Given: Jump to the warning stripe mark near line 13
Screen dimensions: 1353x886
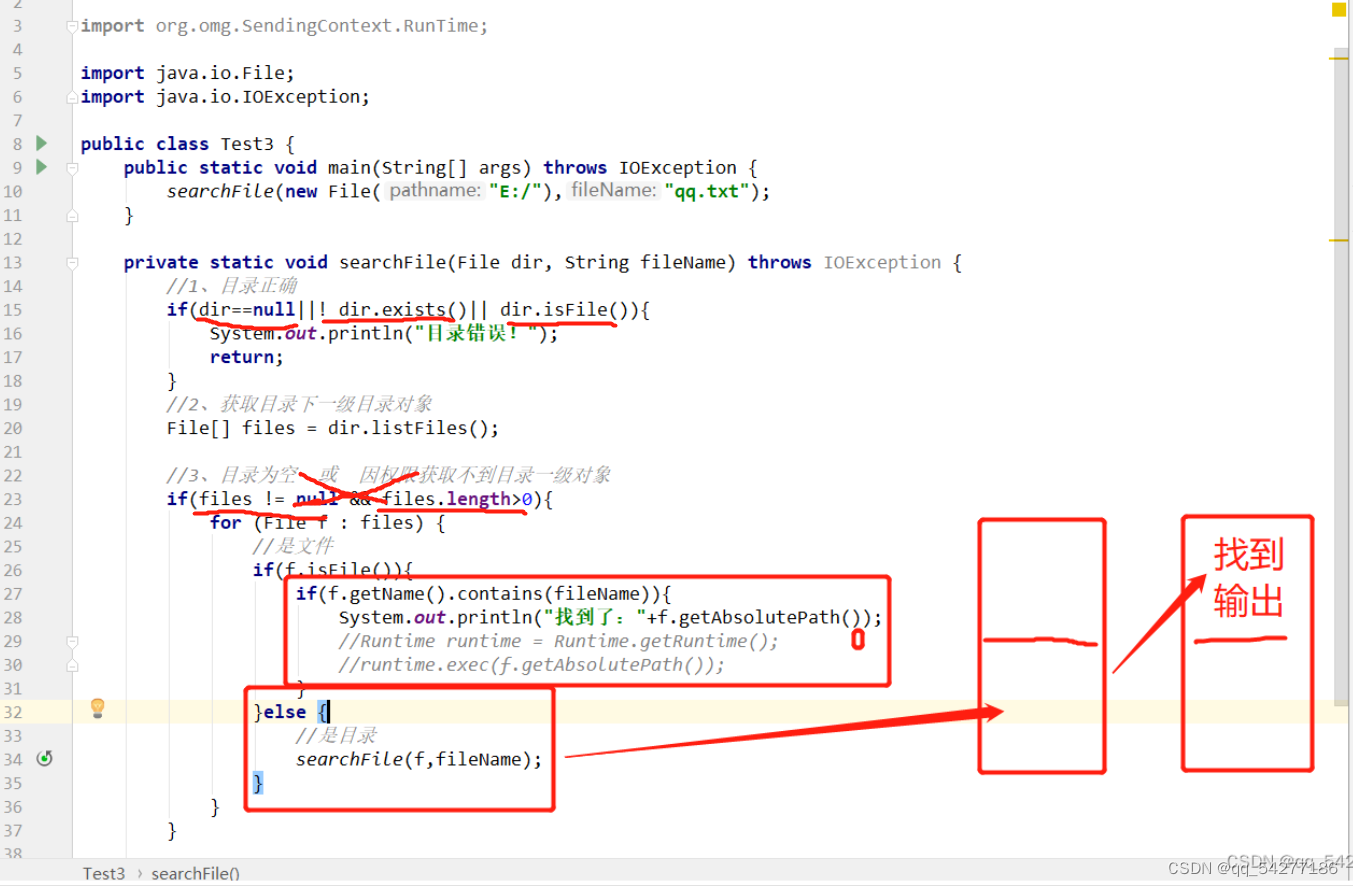Looking at the screenshot, I should tap(1339, 240).
